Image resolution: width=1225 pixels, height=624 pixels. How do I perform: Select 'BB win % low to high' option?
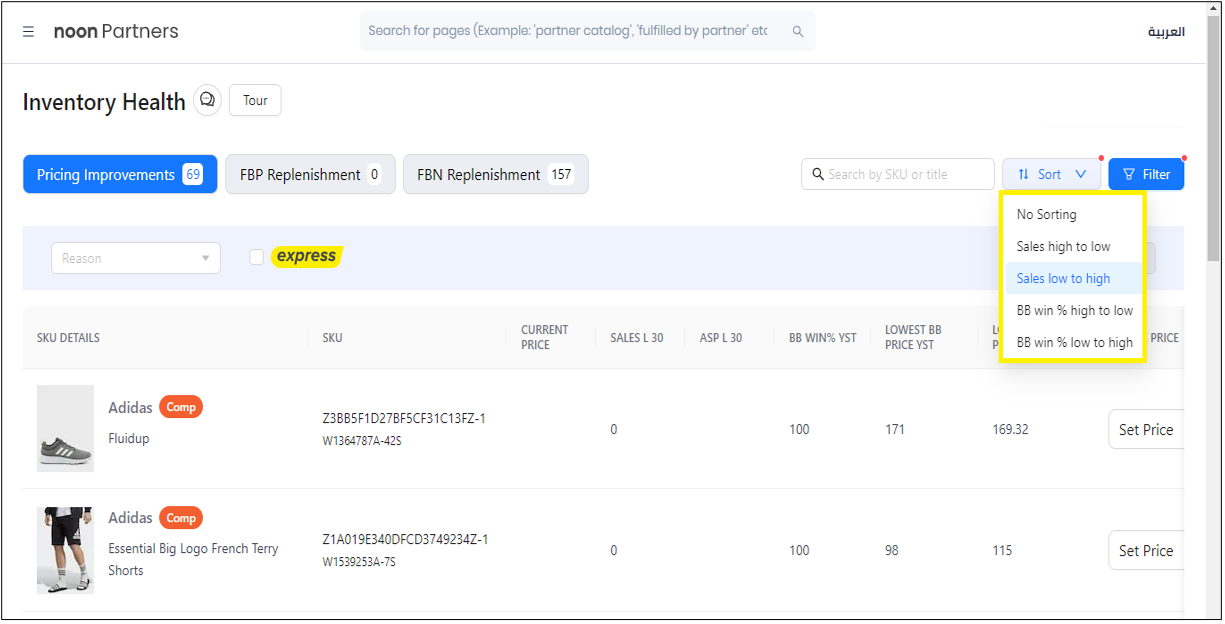click(x=1074, y=342)
